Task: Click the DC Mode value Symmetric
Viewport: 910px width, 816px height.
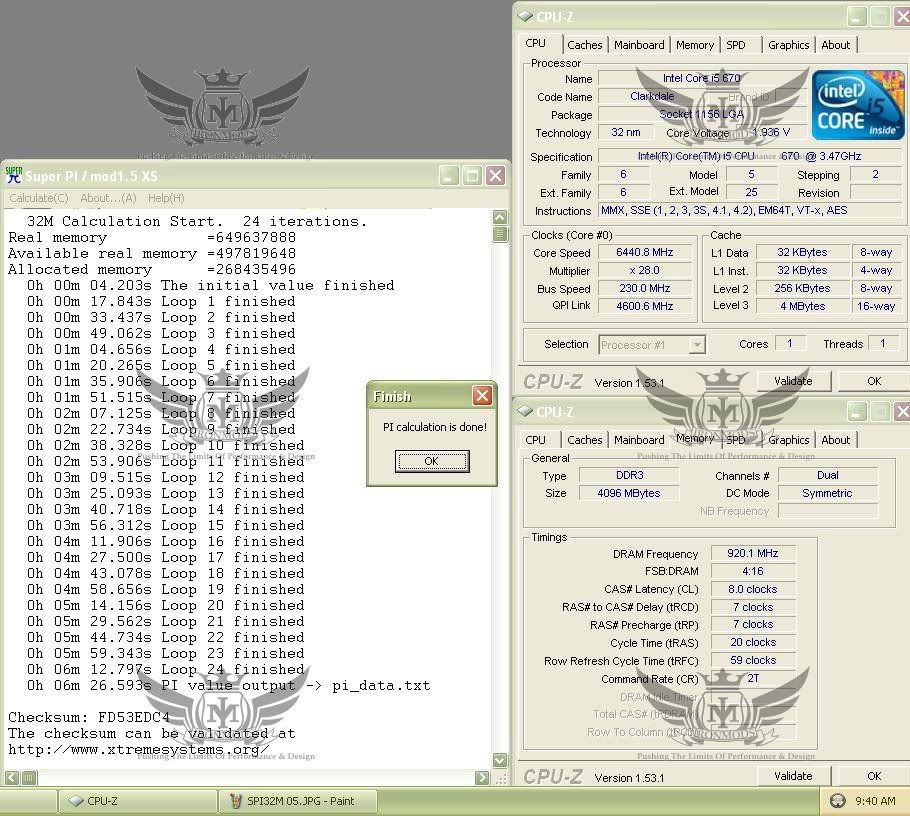Action: (828, 493)
